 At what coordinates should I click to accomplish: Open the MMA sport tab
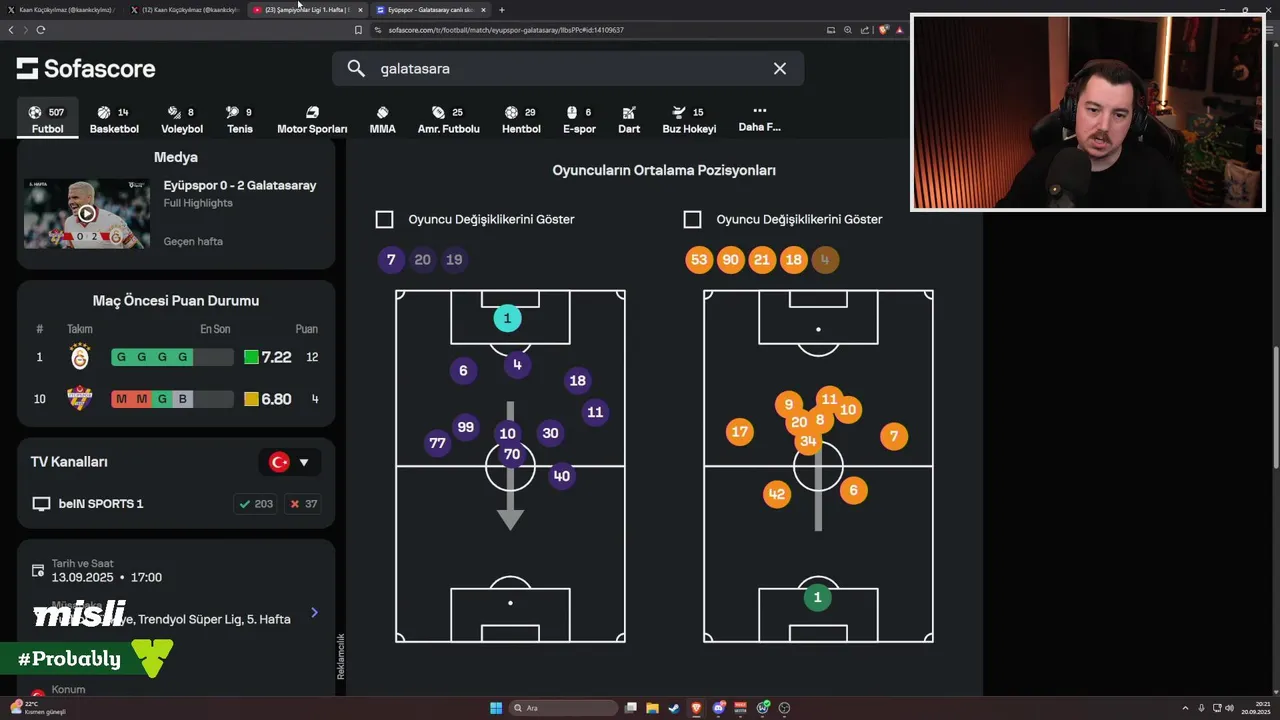click(382, 120)
